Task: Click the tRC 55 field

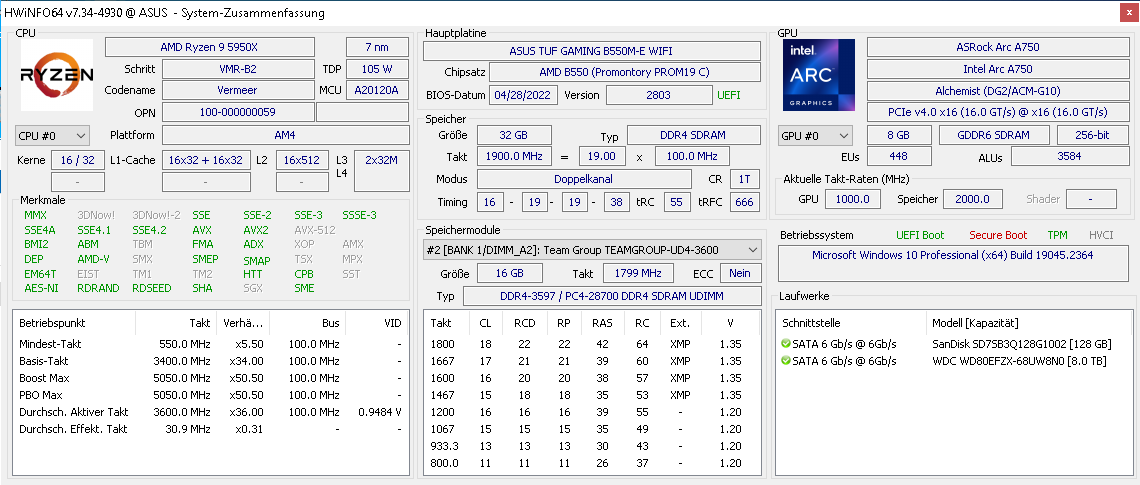Action: (677, 202)
